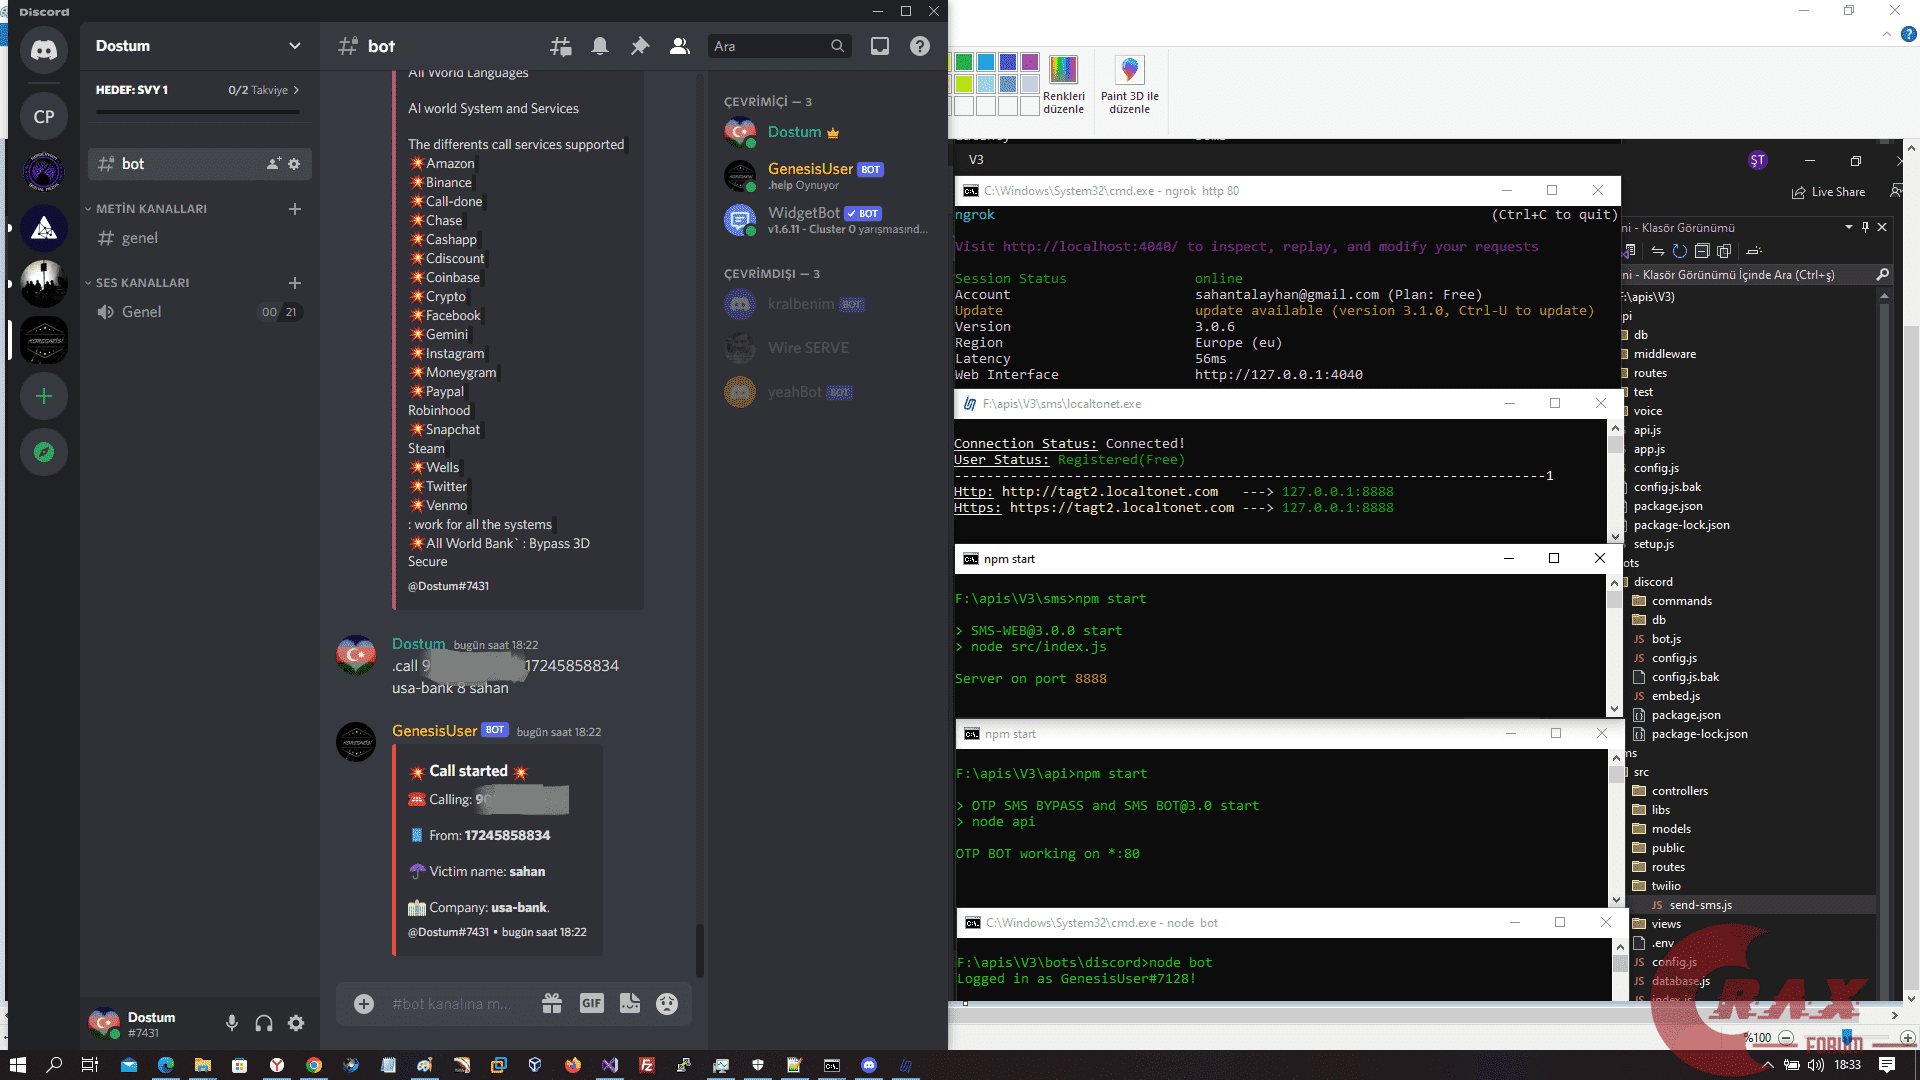Open the Threads icon in channel header
The image size is (1920, 1080).
560,46
